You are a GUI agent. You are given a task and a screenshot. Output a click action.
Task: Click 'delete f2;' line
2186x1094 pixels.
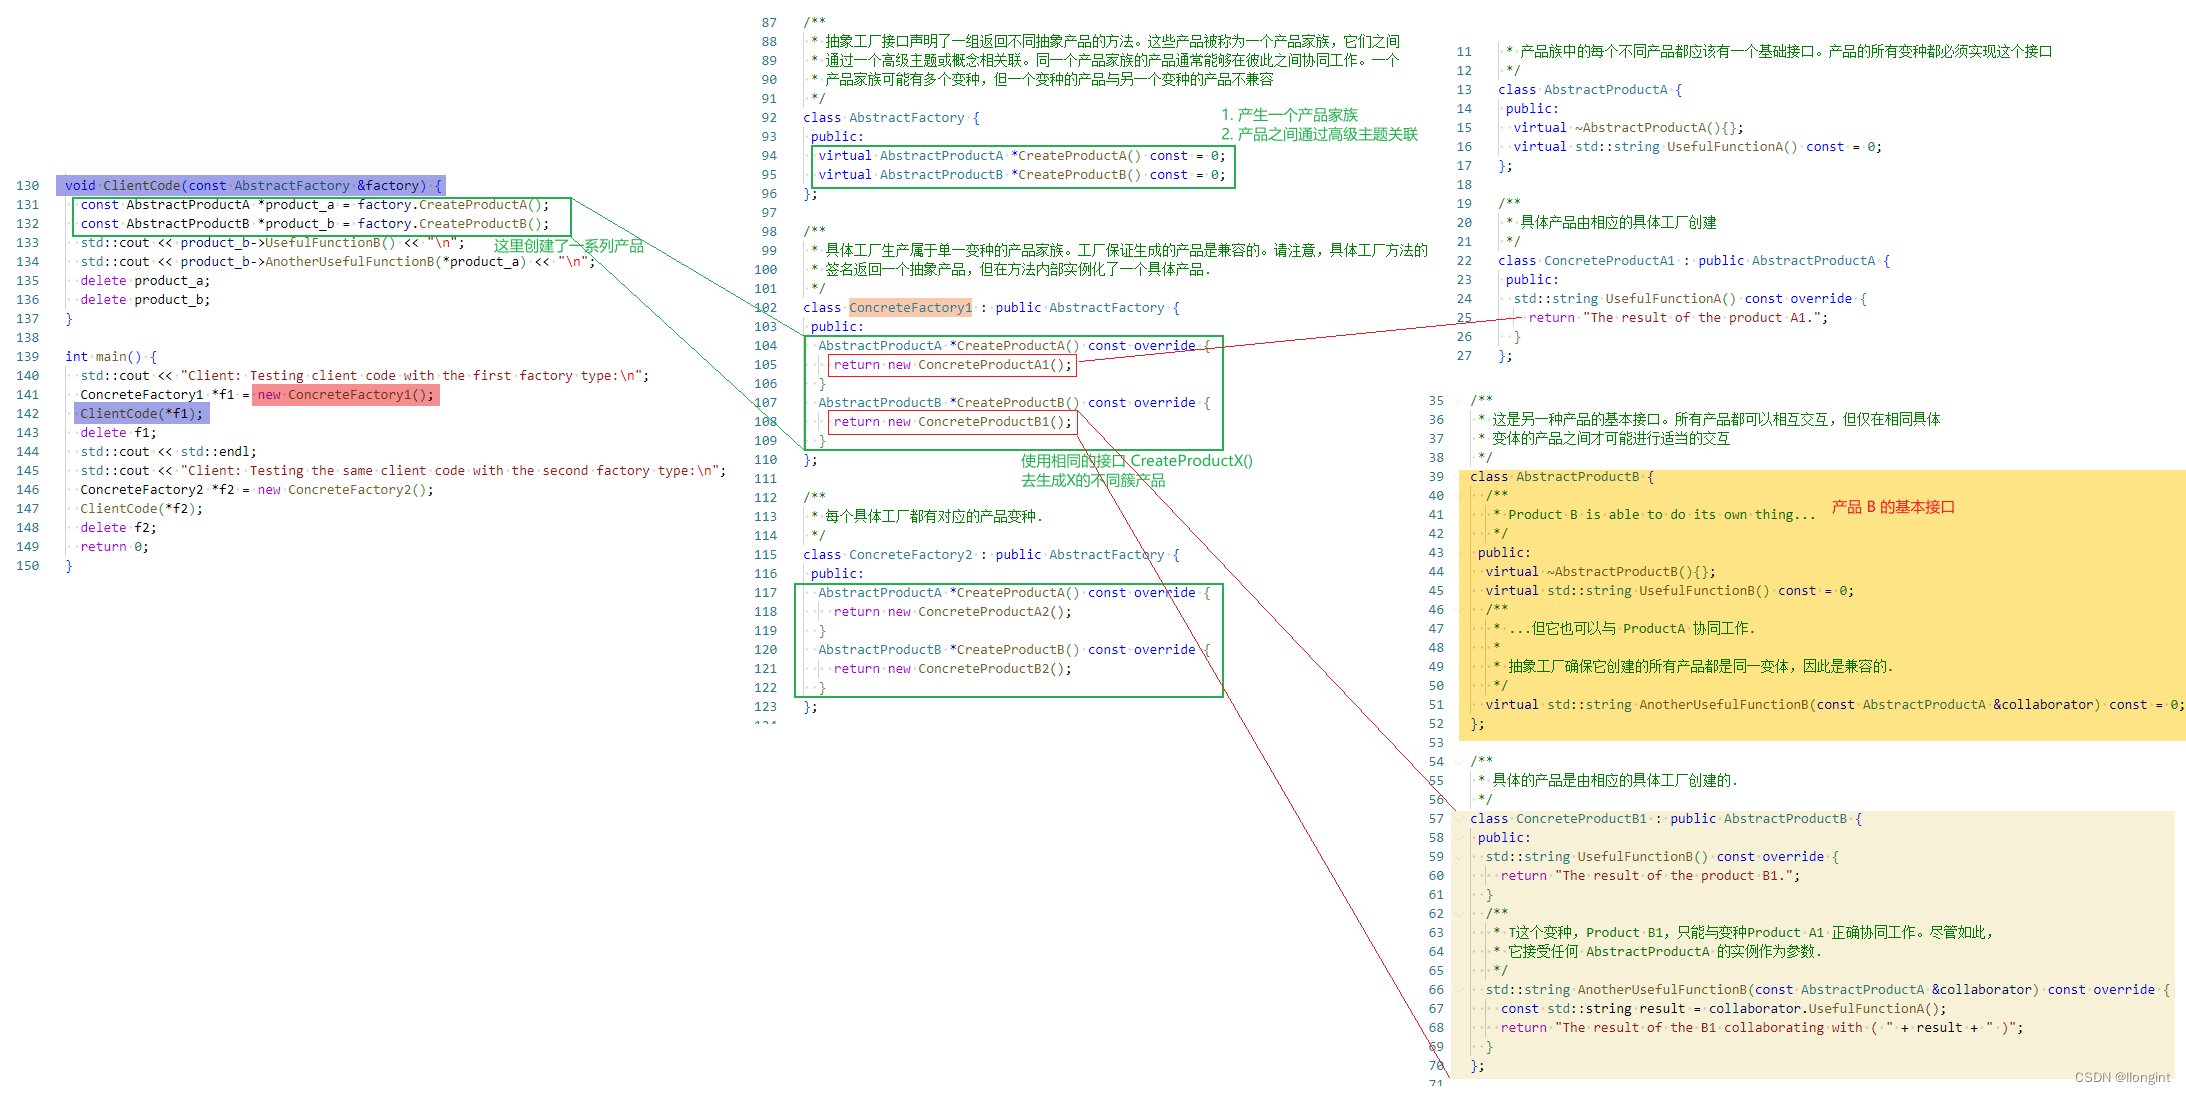coord(118,528)
